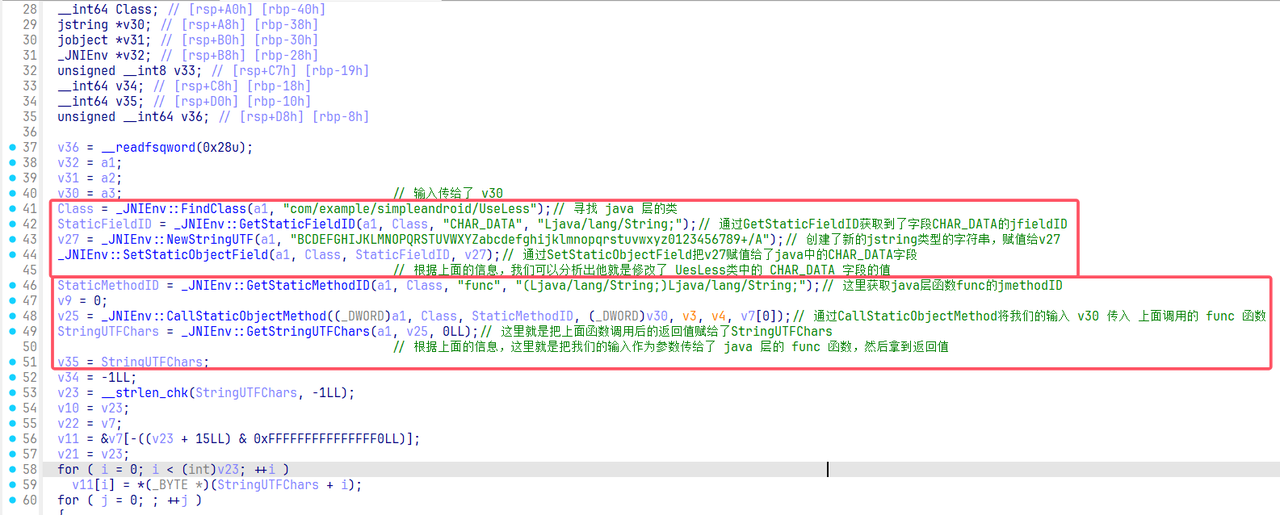Click the blue dot on line 60

11,500
